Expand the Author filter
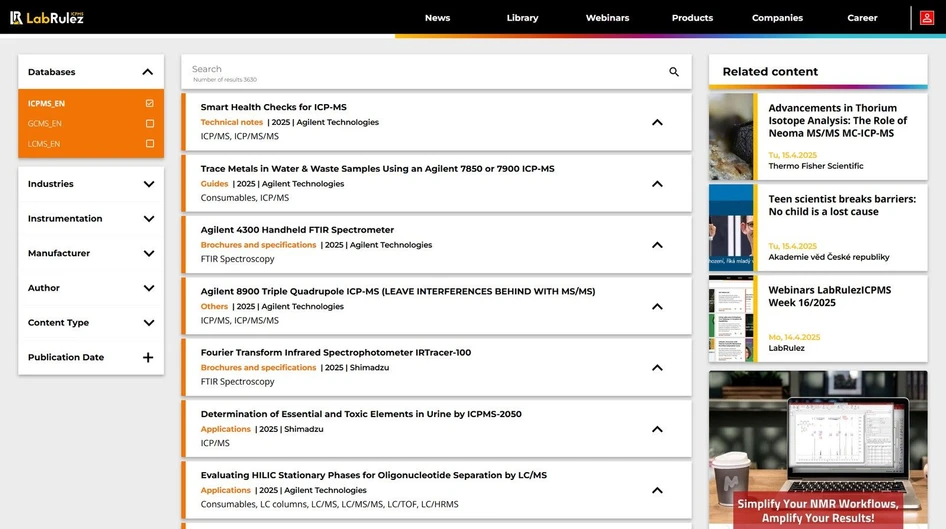The height and width of the screenshot is (529, 946). coord(148,288)
